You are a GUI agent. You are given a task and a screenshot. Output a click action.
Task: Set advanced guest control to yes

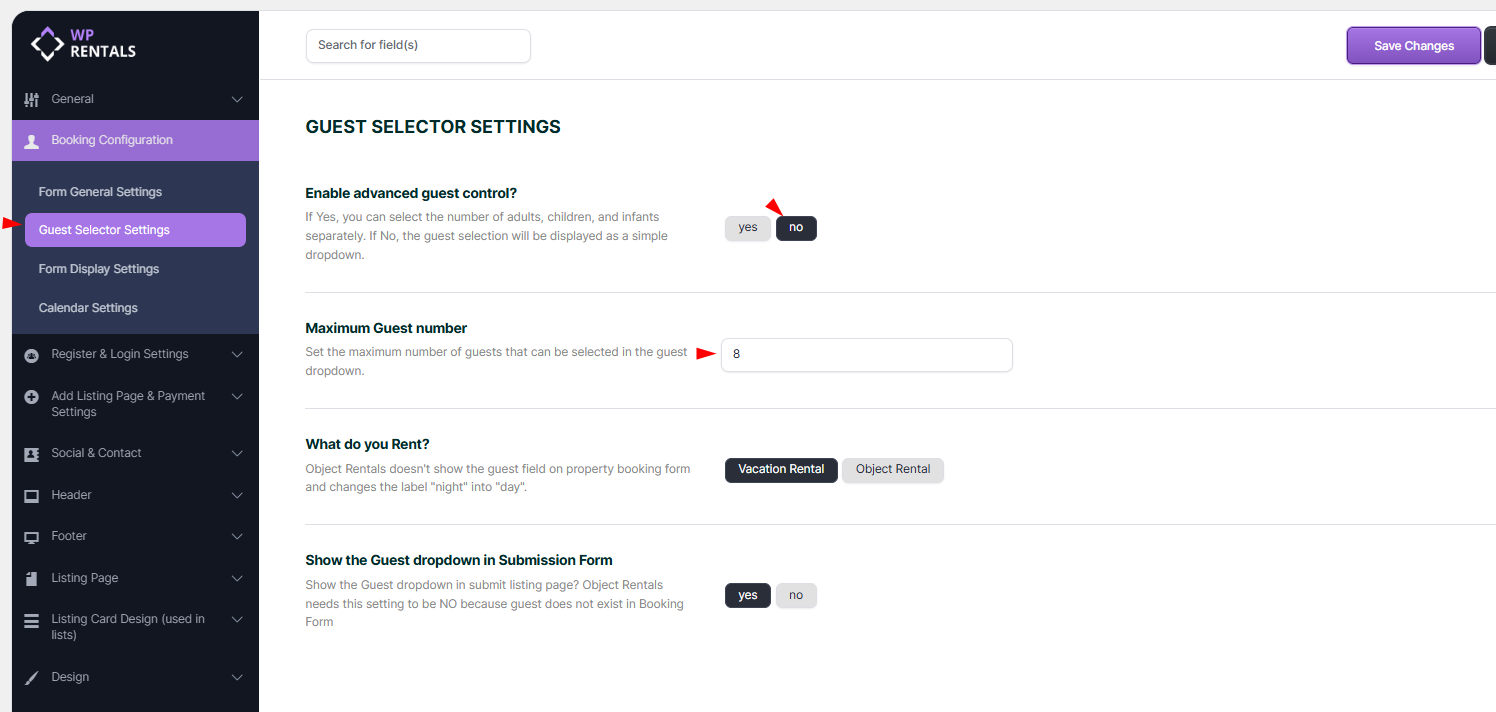747,228
